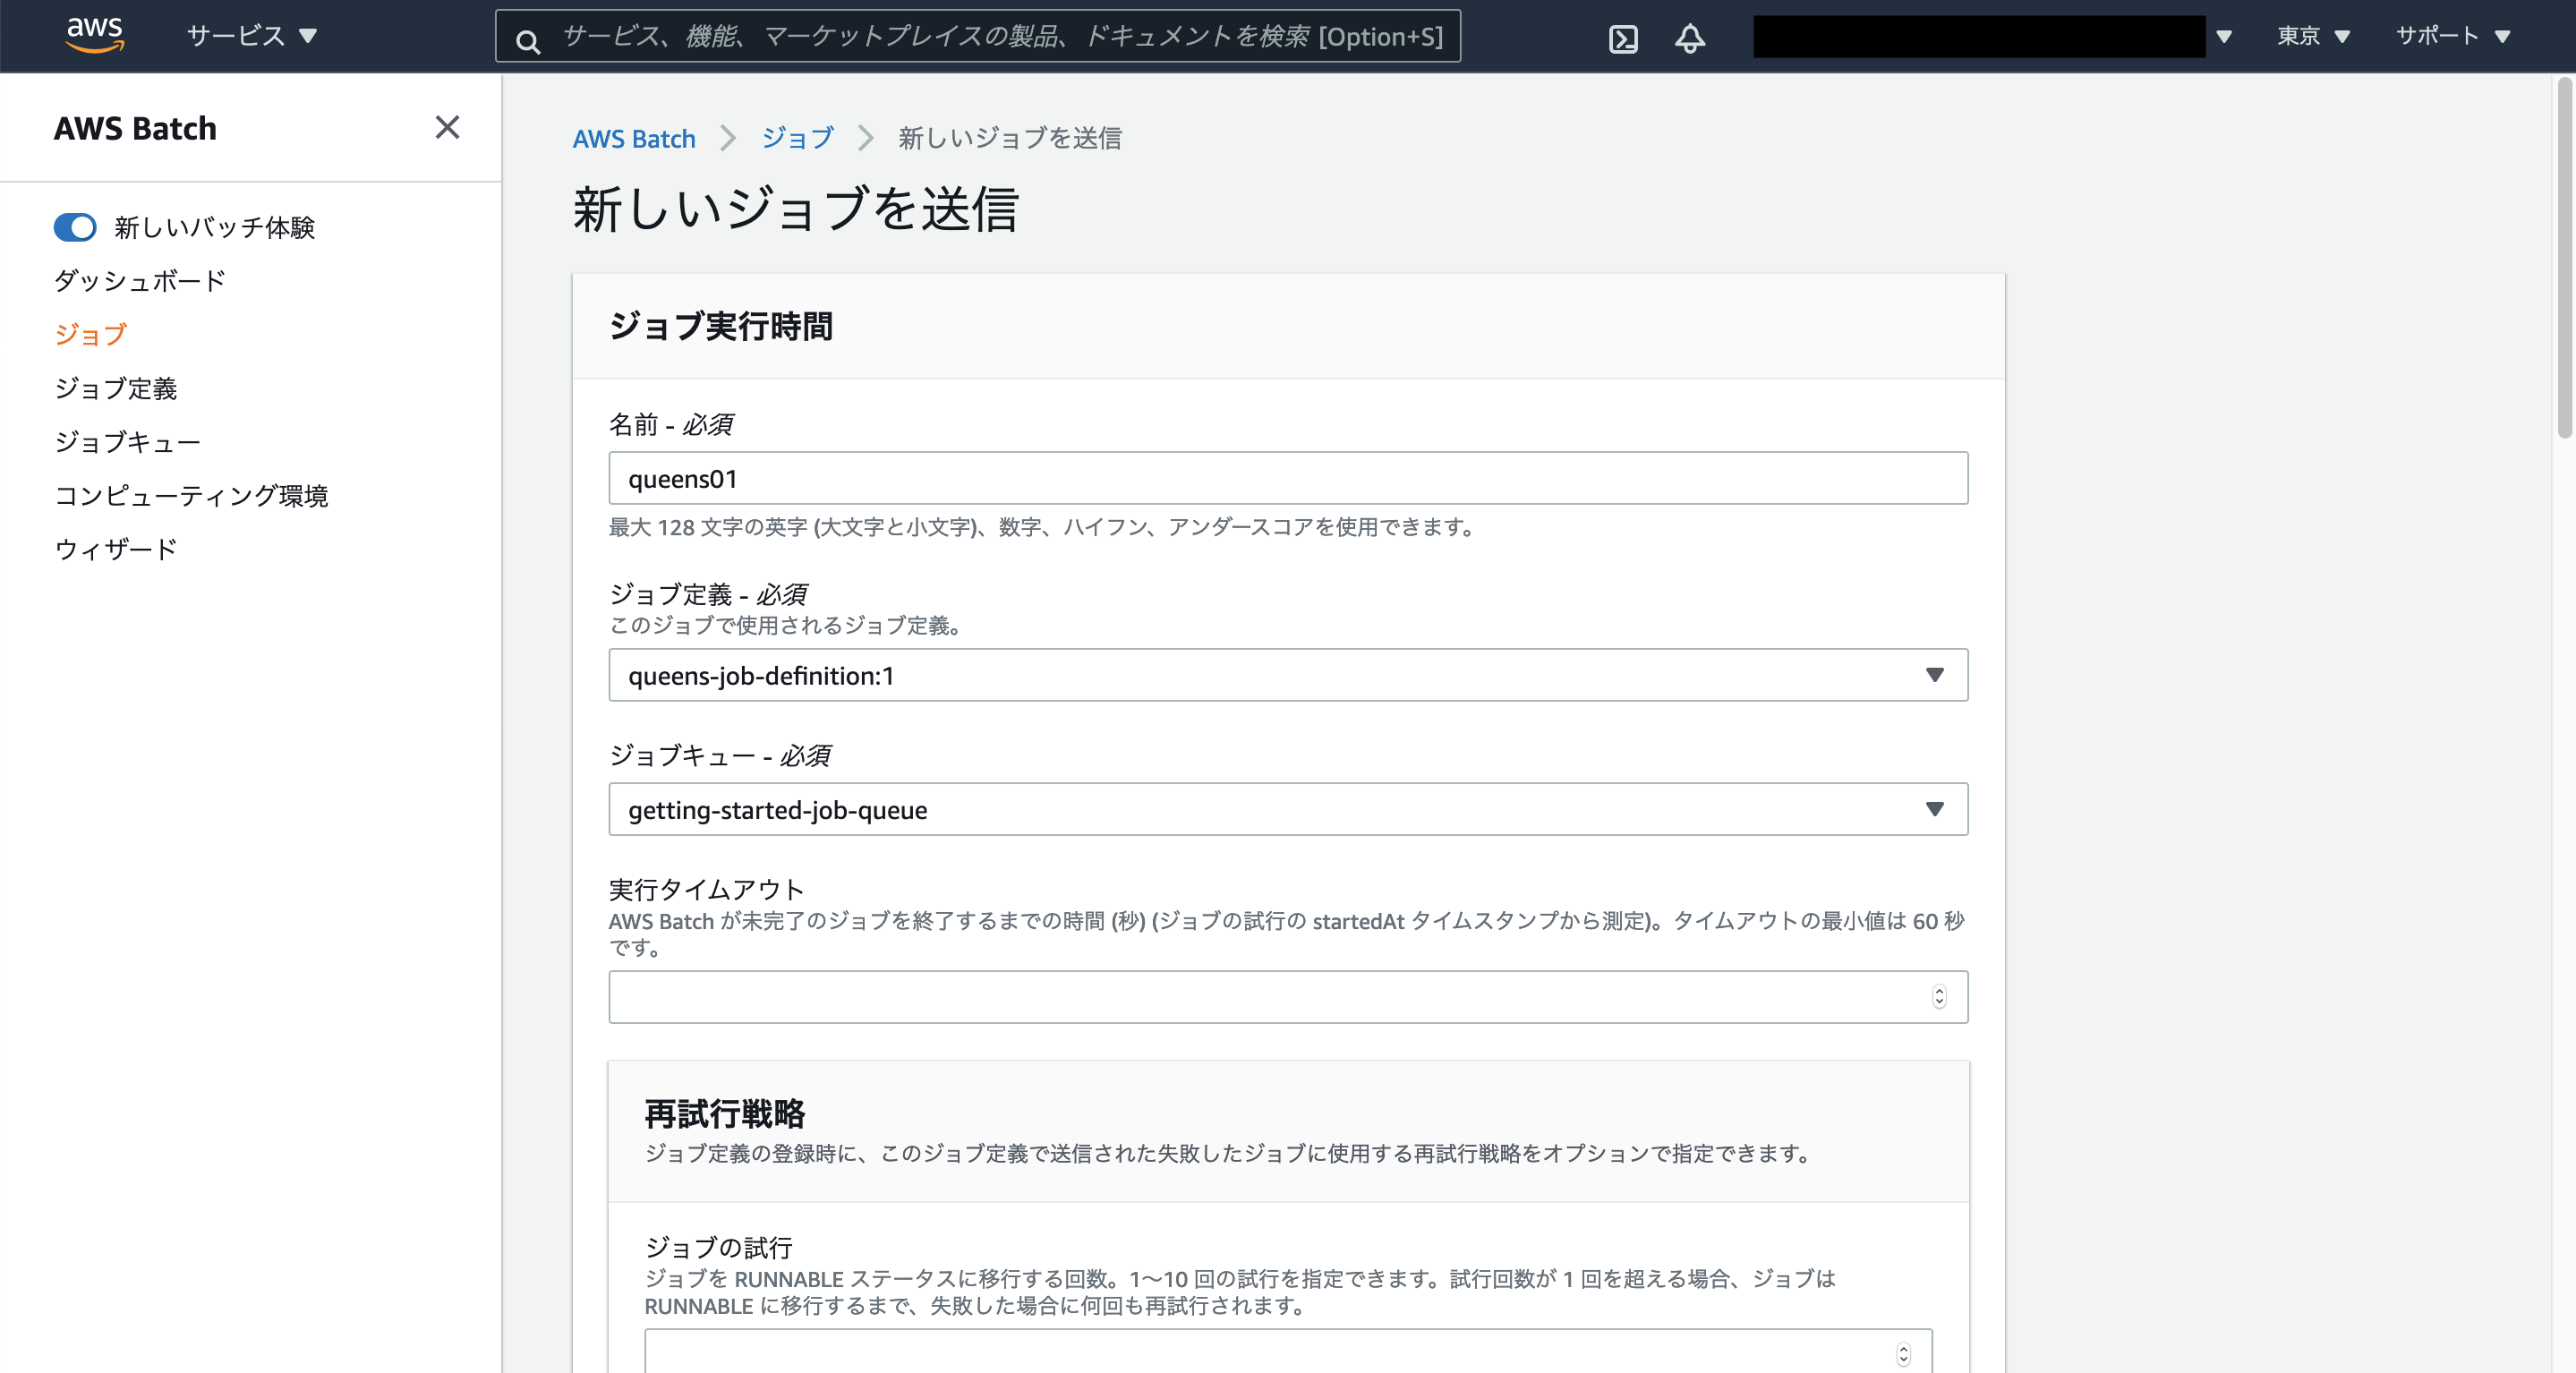Click the 実行タイムアウト field stepper arrows
Image resolution: width=2576 pixels, height=1373 pixels.
coord(1939,997)
